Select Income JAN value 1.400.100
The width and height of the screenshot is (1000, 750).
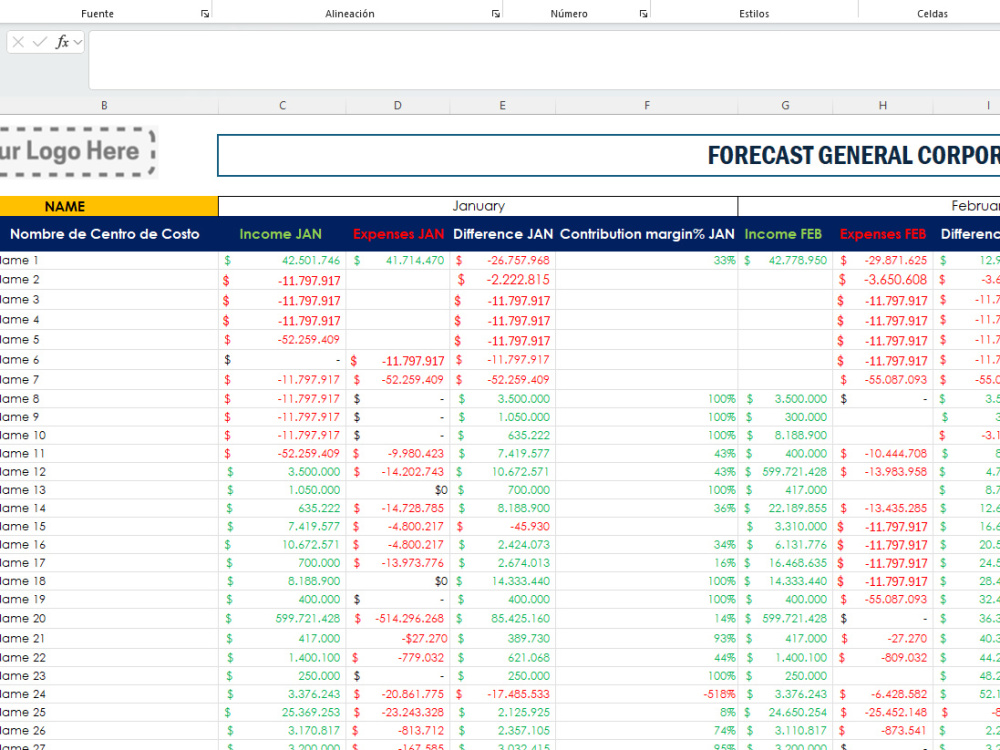click(283, 658)
